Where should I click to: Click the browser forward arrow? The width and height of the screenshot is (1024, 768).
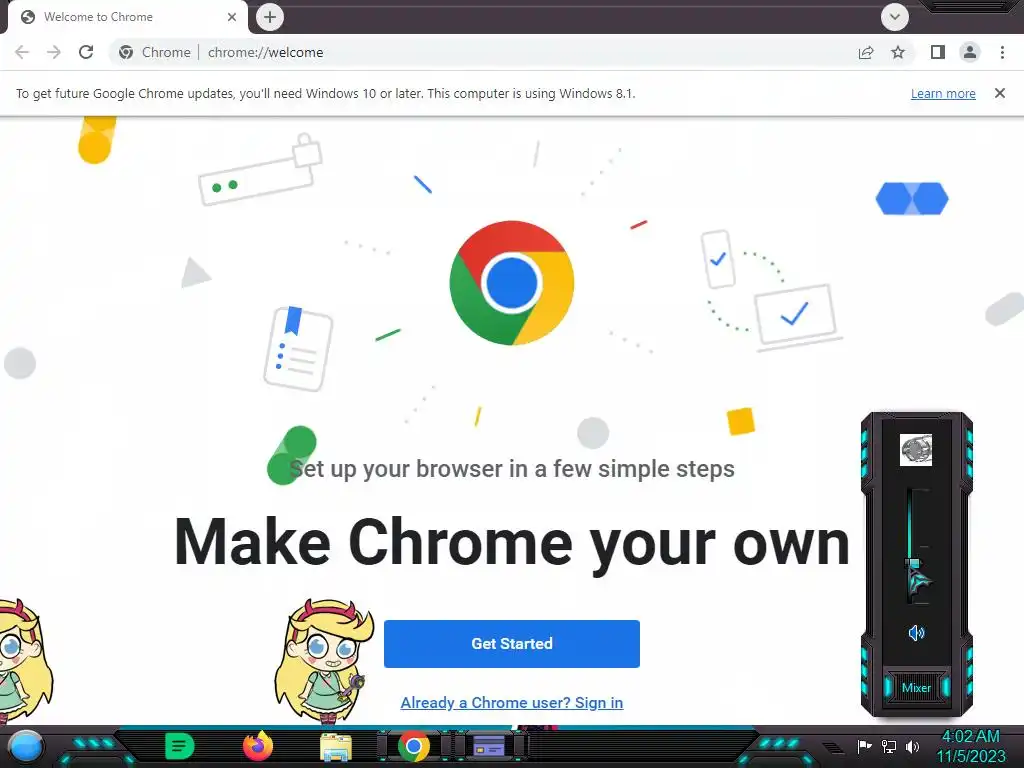54,52
